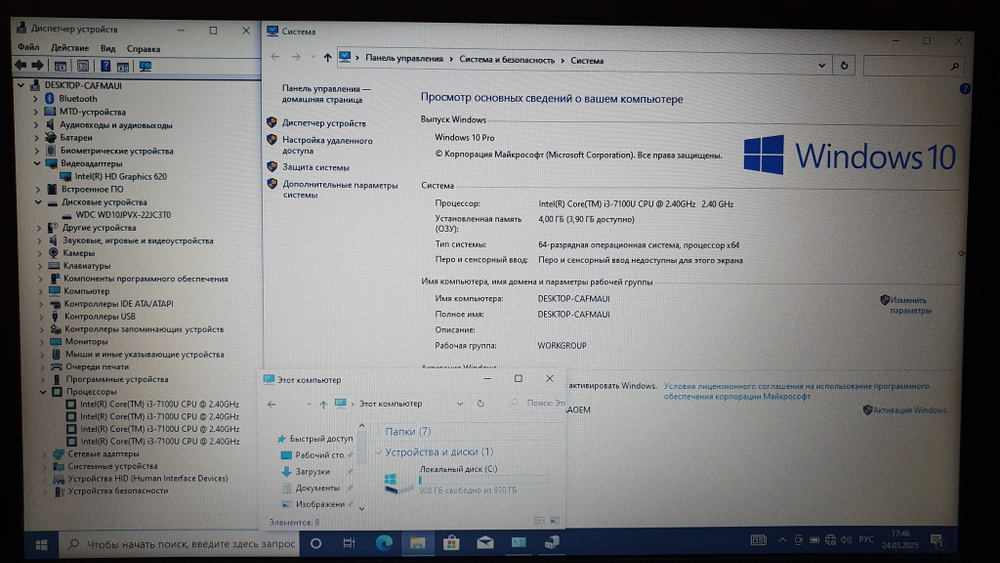
Task: Collapse the Процессоры node
Action: [43, 391]
